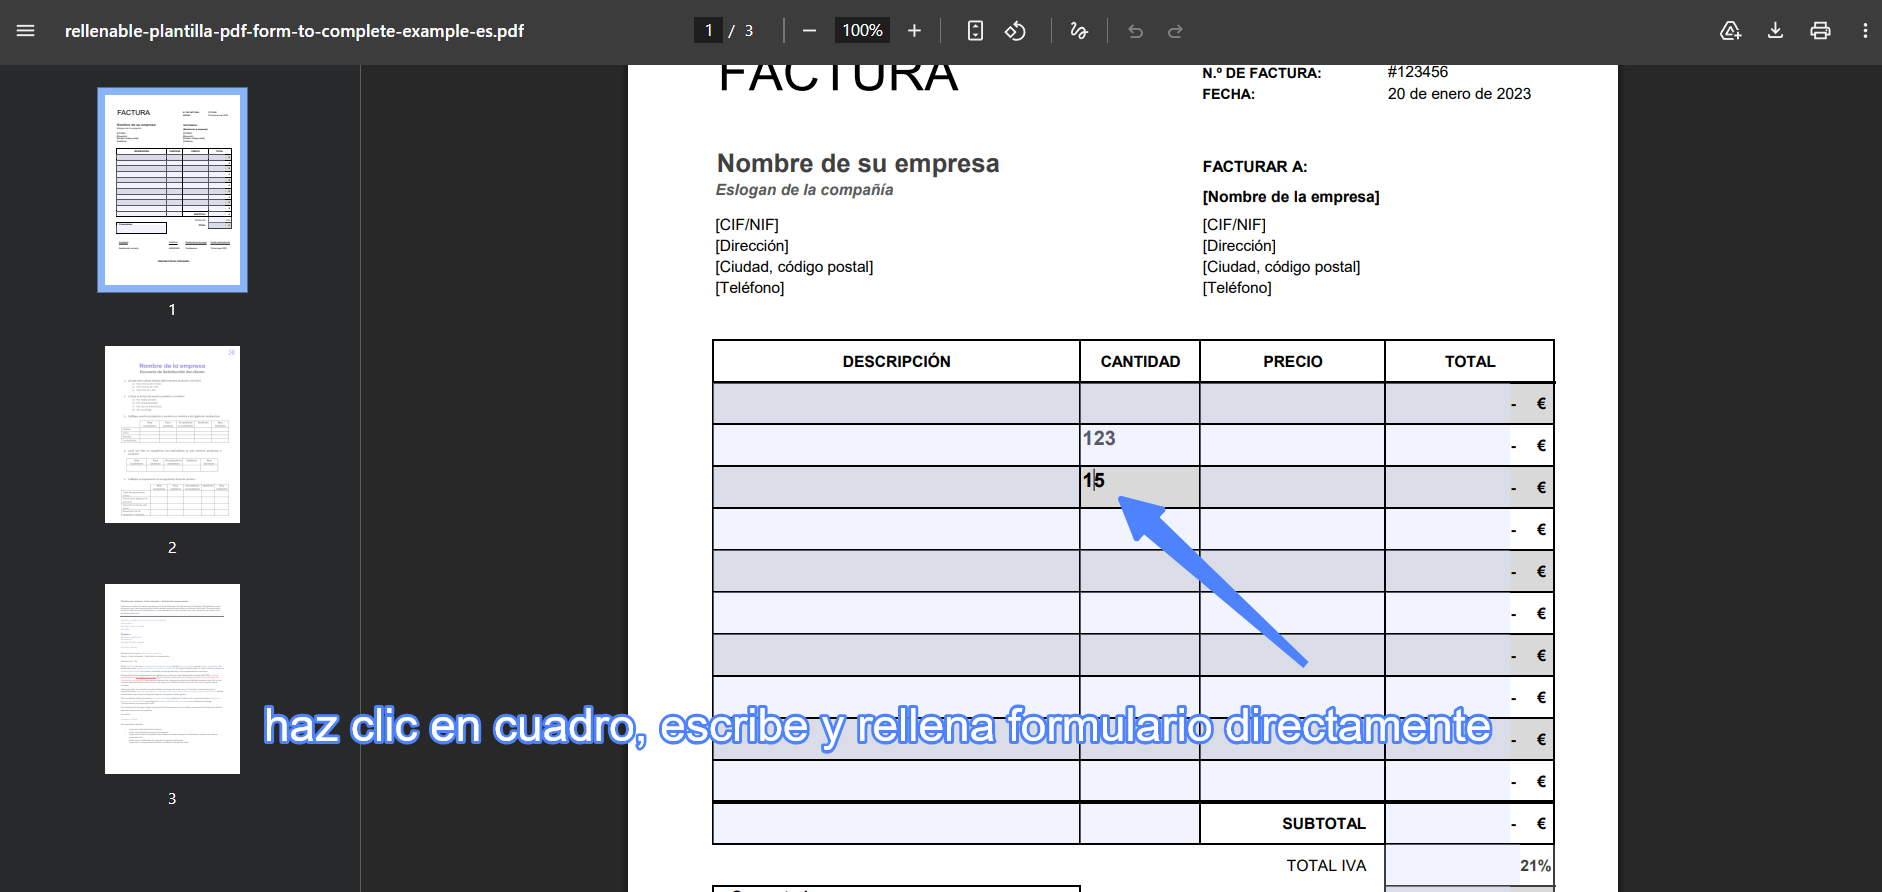1882x892 pixels.
Task: Click the TOTAL IVA label
Action: pos(1326,865)
